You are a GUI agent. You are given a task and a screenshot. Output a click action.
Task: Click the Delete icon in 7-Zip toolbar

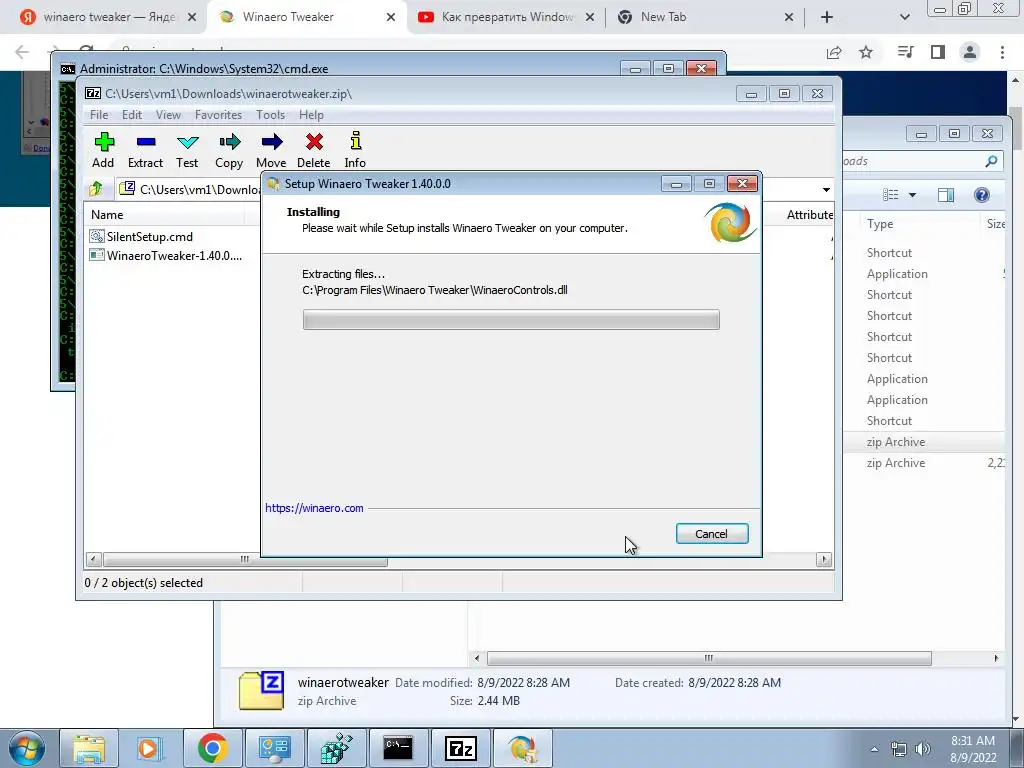point(313,150)
